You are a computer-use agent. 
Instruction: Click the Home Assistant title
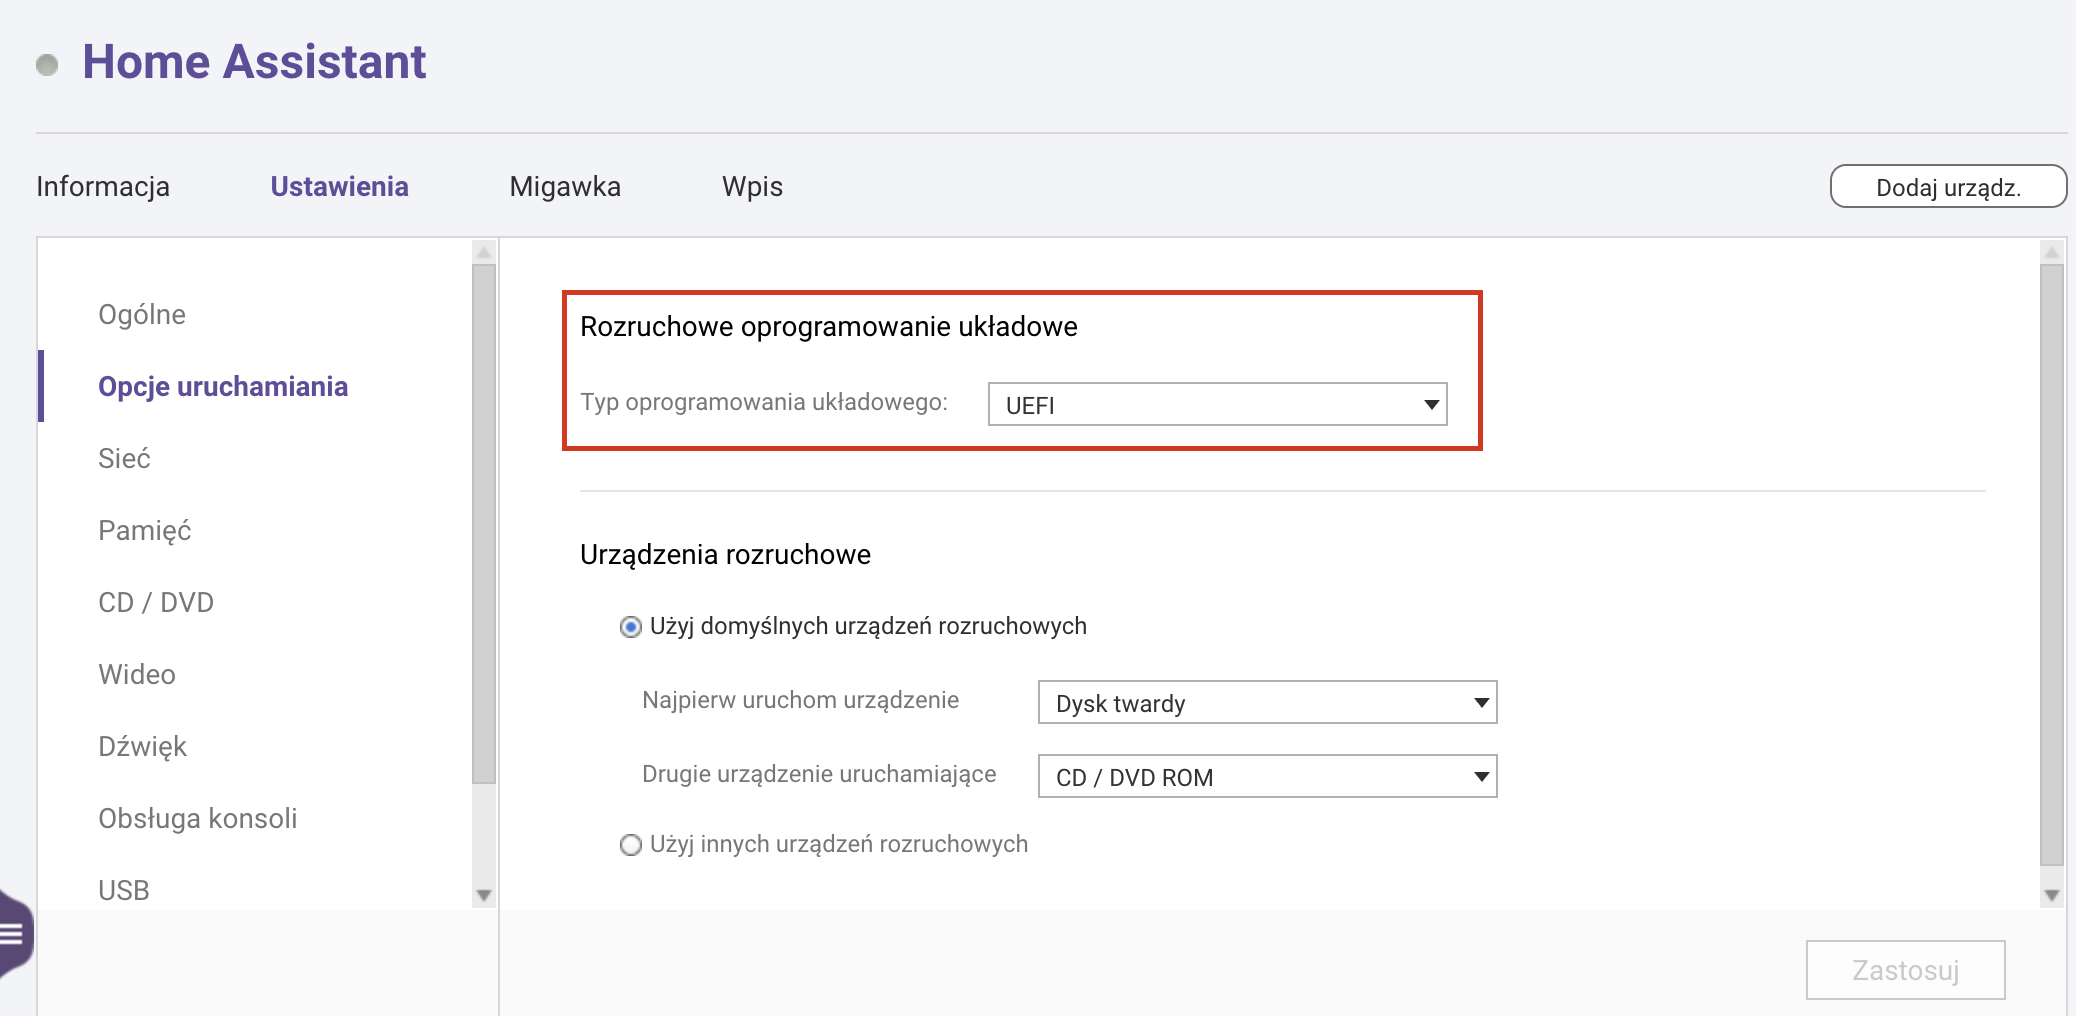(254, 62)
